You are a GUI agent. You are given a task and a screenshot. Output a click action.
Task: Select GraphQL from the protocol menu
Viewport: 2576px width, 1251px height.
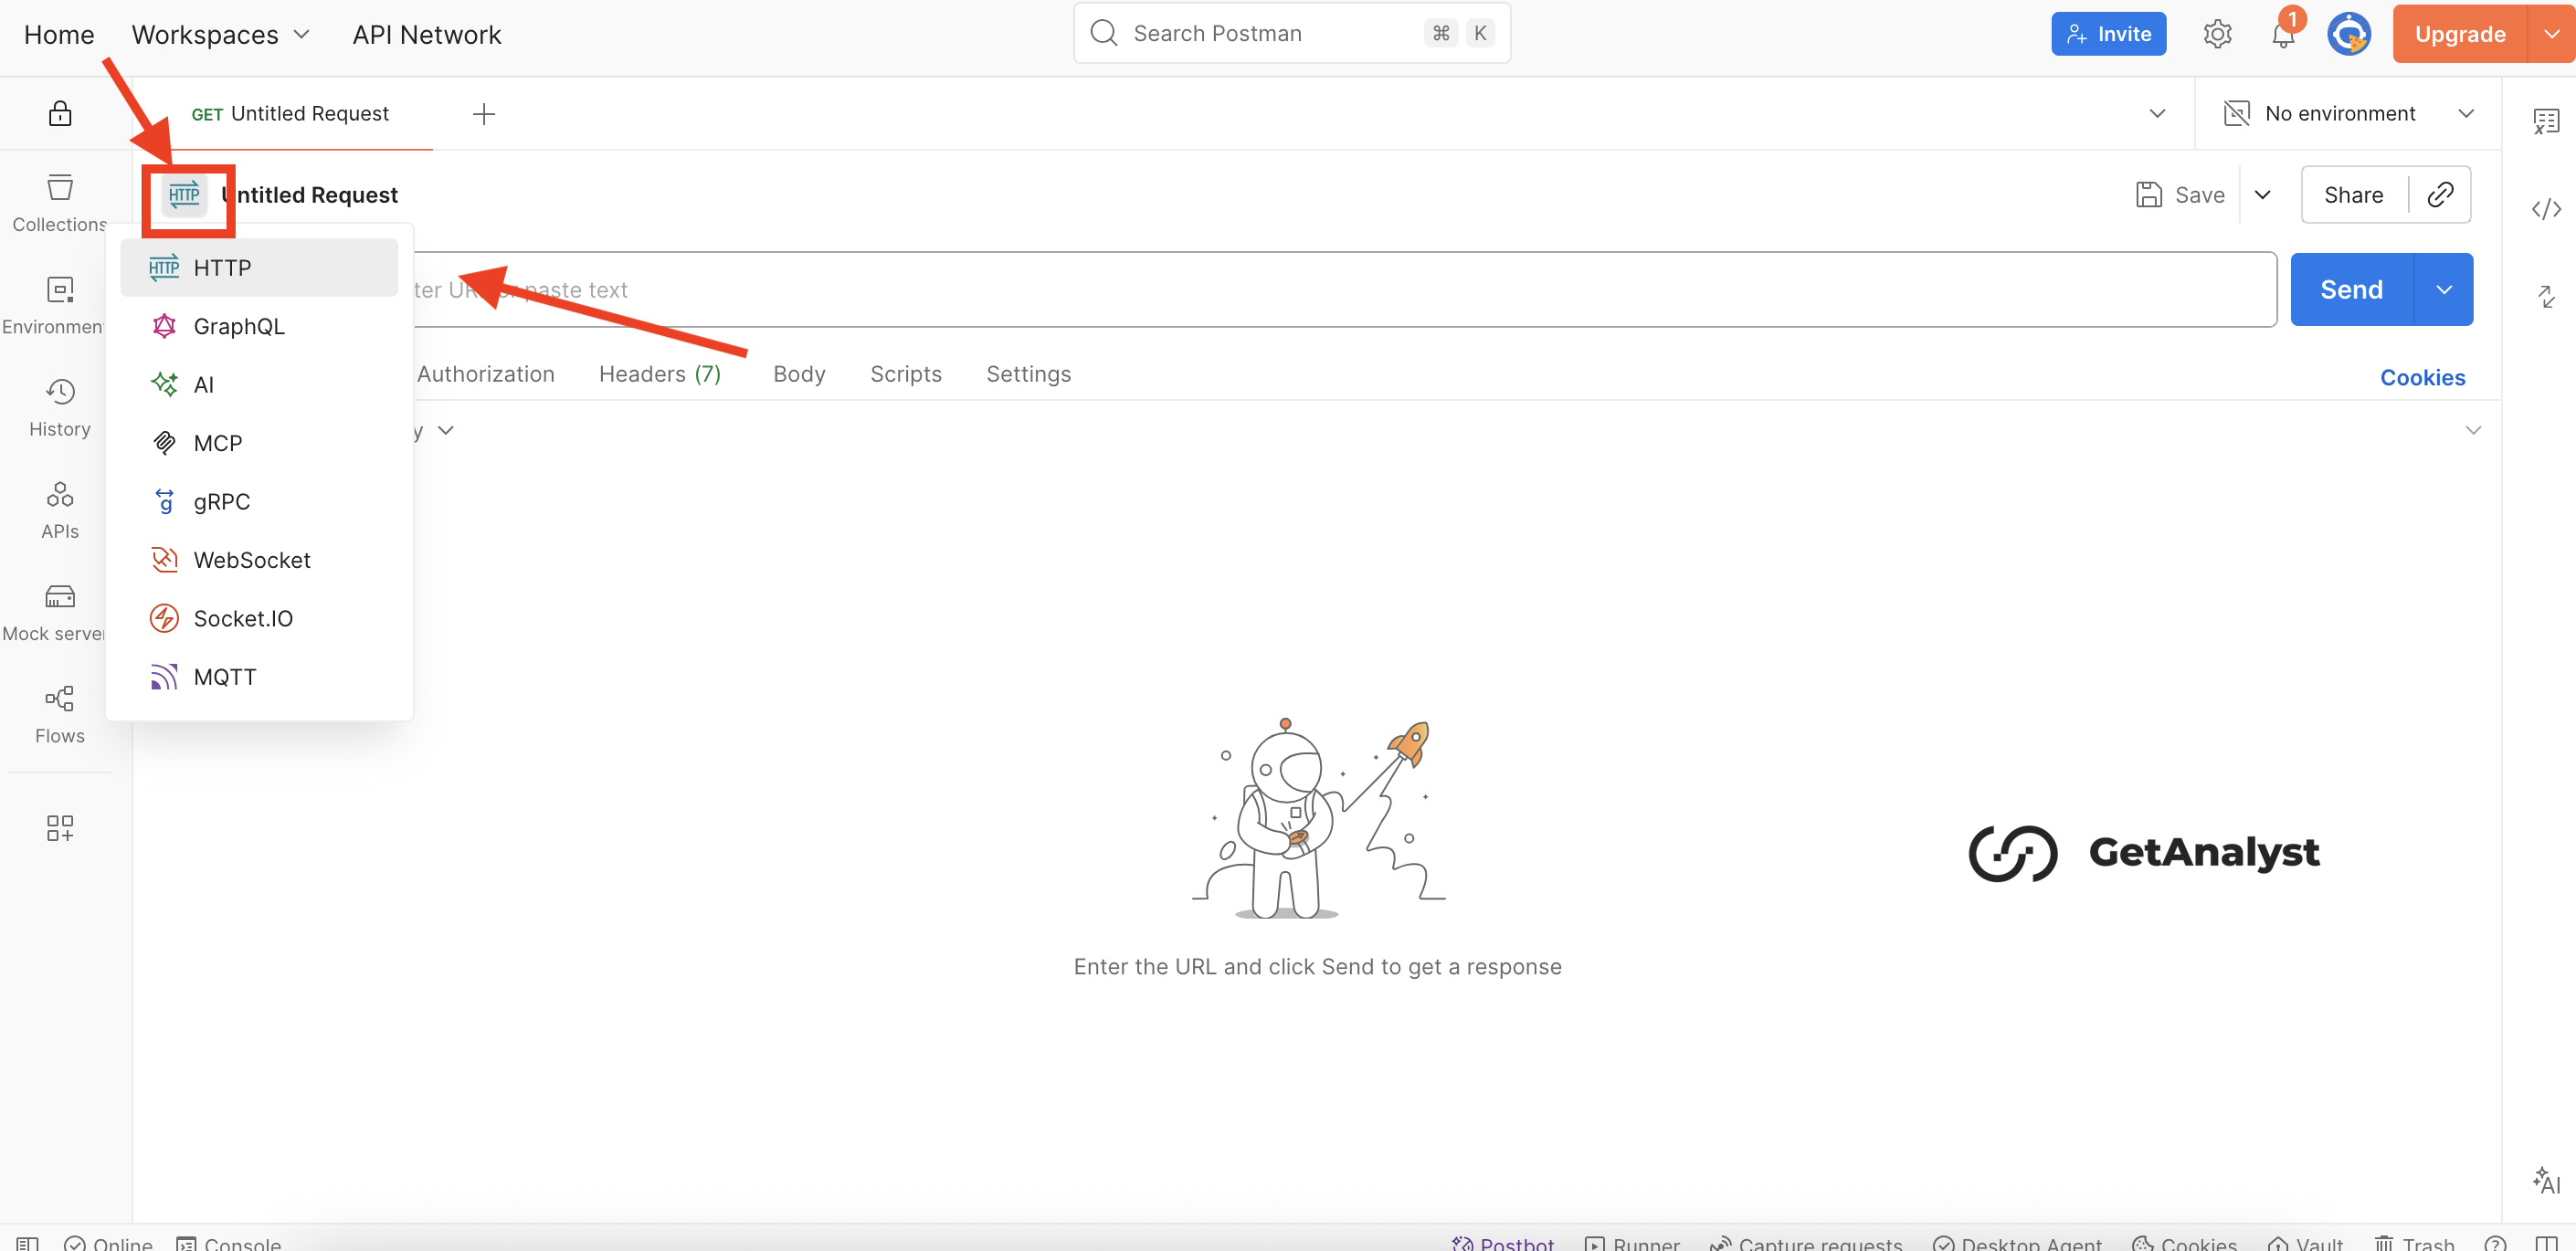pyautogui.click(x=238, y=326)
